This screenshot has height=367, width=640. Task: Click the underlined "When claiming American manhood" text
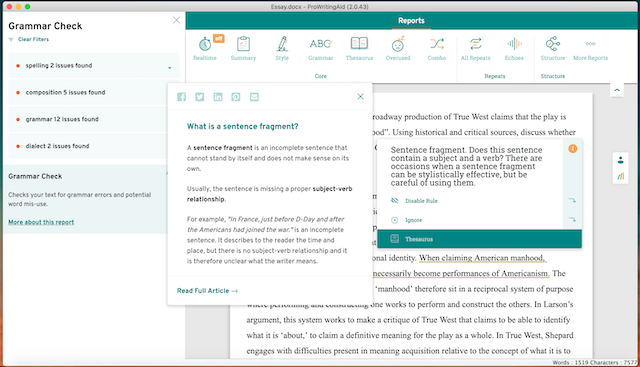click(482, 258)
